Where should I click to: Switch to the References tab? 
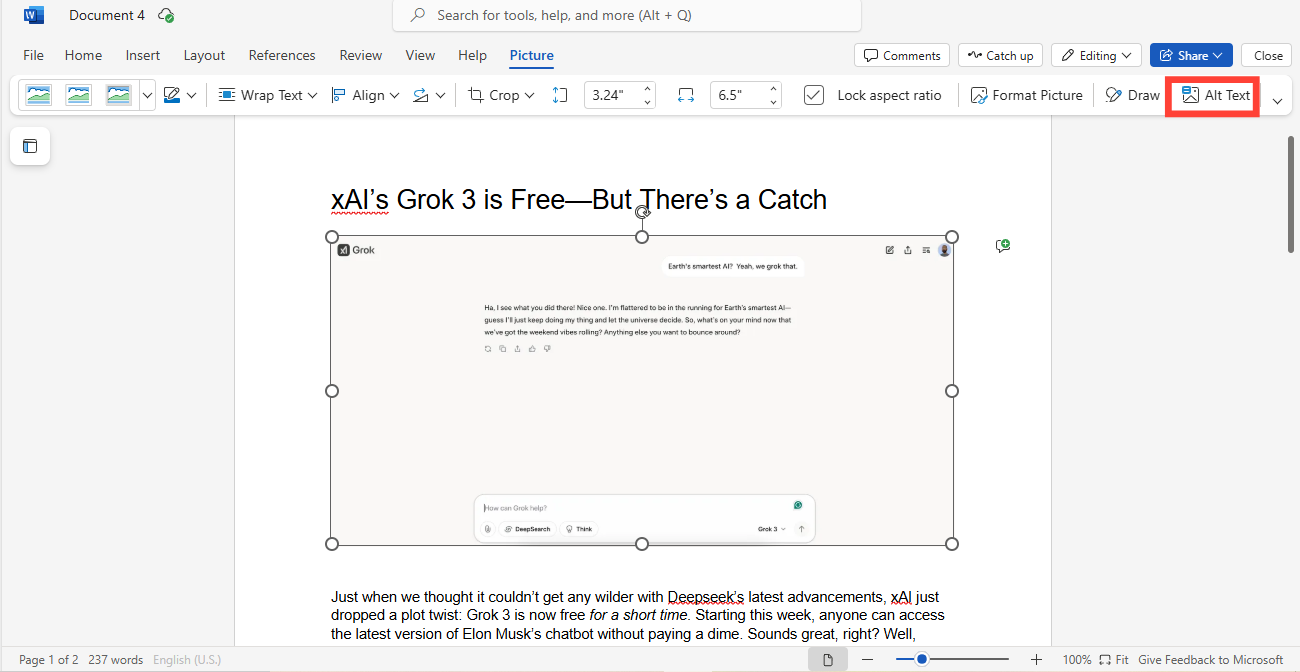[x=282, y=55]
